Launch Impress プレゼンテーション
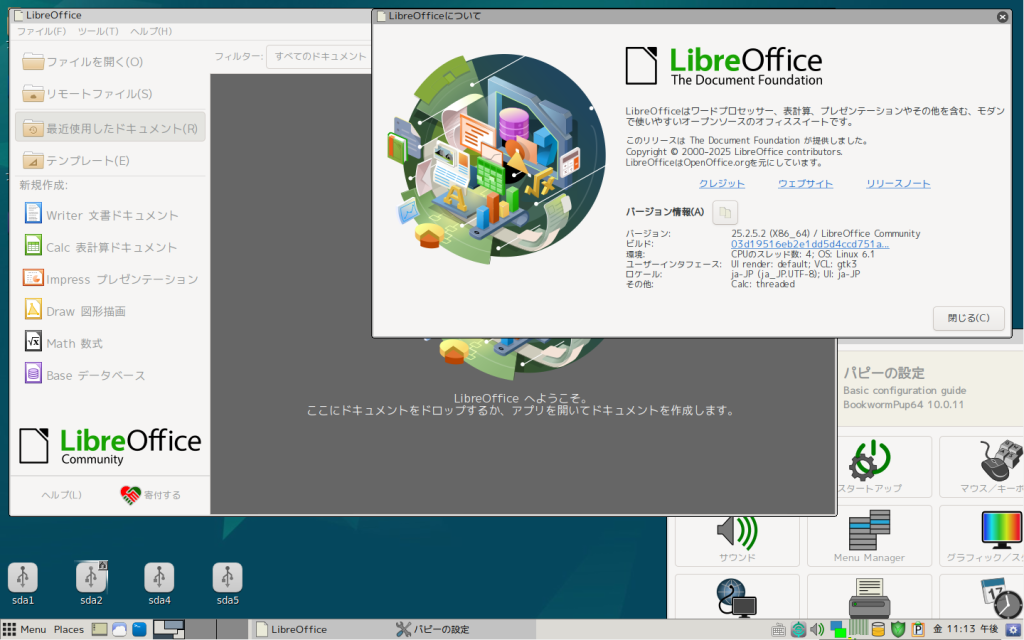The image size is (1024, 640). coord(111,279)
